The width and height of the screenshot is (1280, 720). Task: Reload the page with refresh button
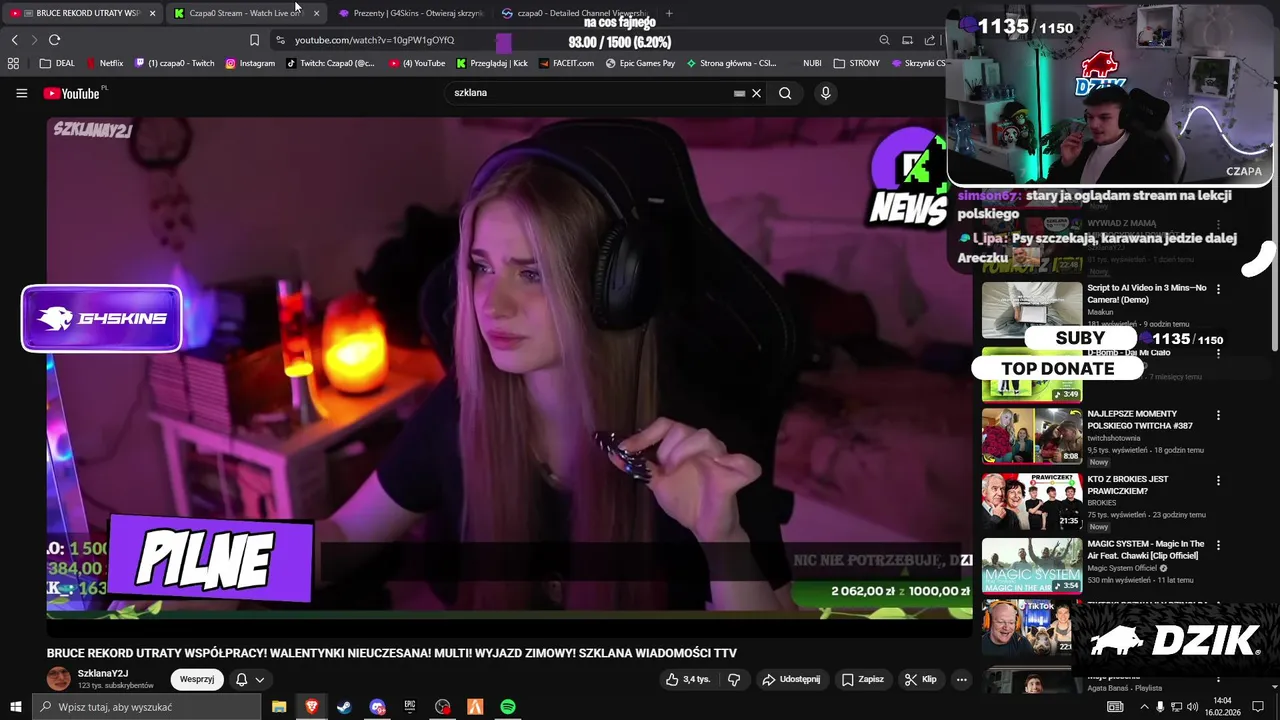[x=54, y=40]
